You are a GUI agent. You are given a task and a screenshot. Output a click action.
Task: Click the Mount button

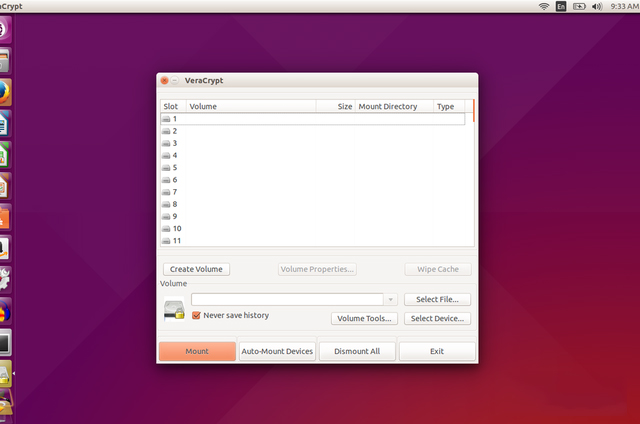pos(197,351)
